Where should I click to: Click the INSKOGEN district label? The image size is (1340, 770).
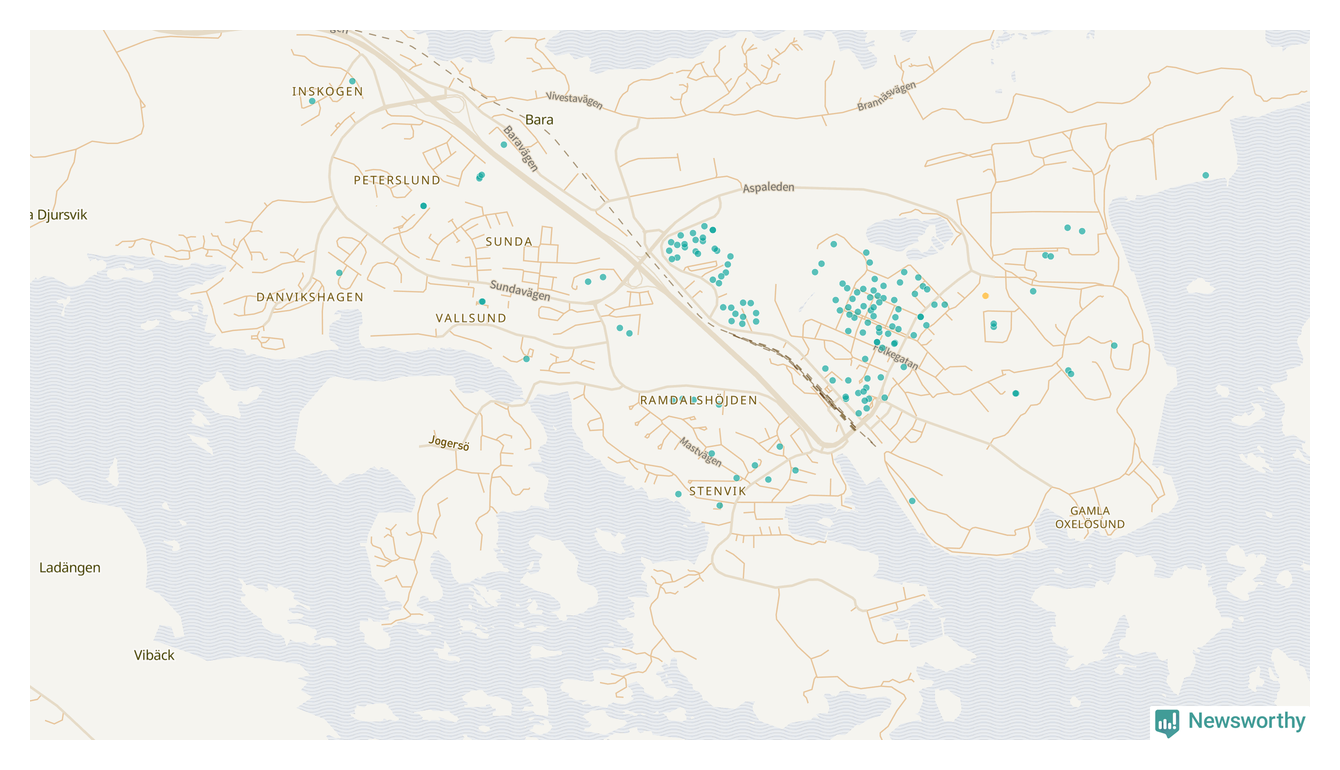point(328,92)
